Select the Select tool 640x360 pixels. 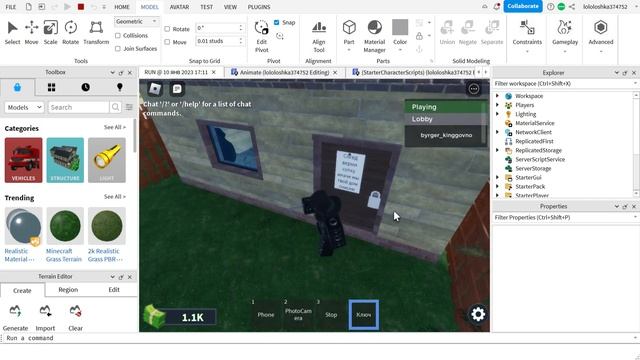(x=12, y=33)
